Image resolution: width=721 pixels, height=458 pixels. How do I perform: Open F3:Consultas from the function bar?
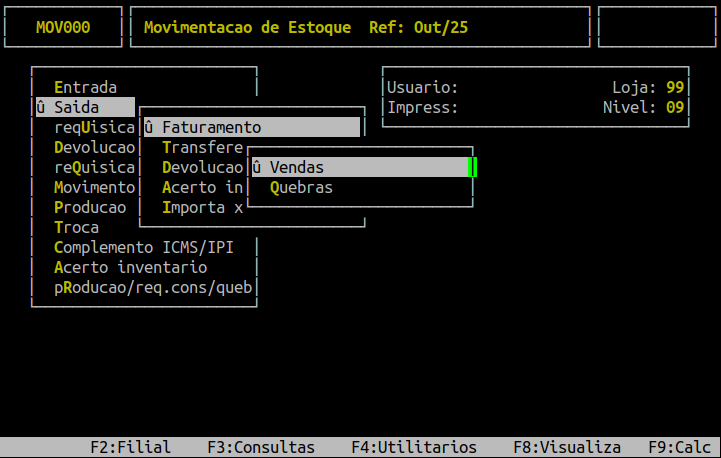click(x=261, y=447)
